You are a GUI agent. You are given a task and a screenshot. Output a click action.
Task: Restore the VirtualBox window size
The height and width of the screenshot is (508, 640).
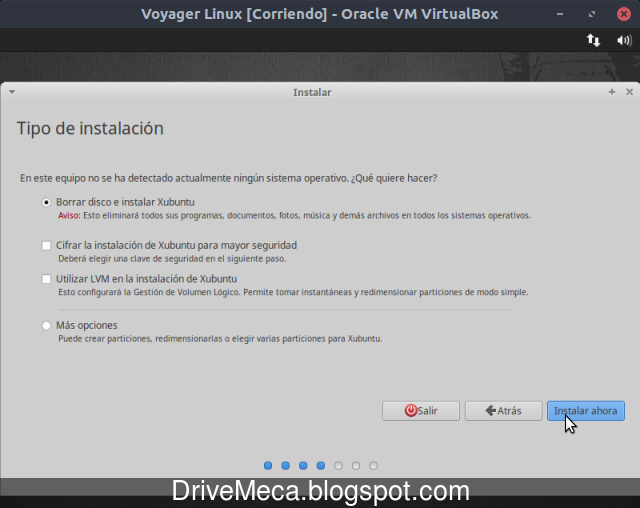(592, 14)
